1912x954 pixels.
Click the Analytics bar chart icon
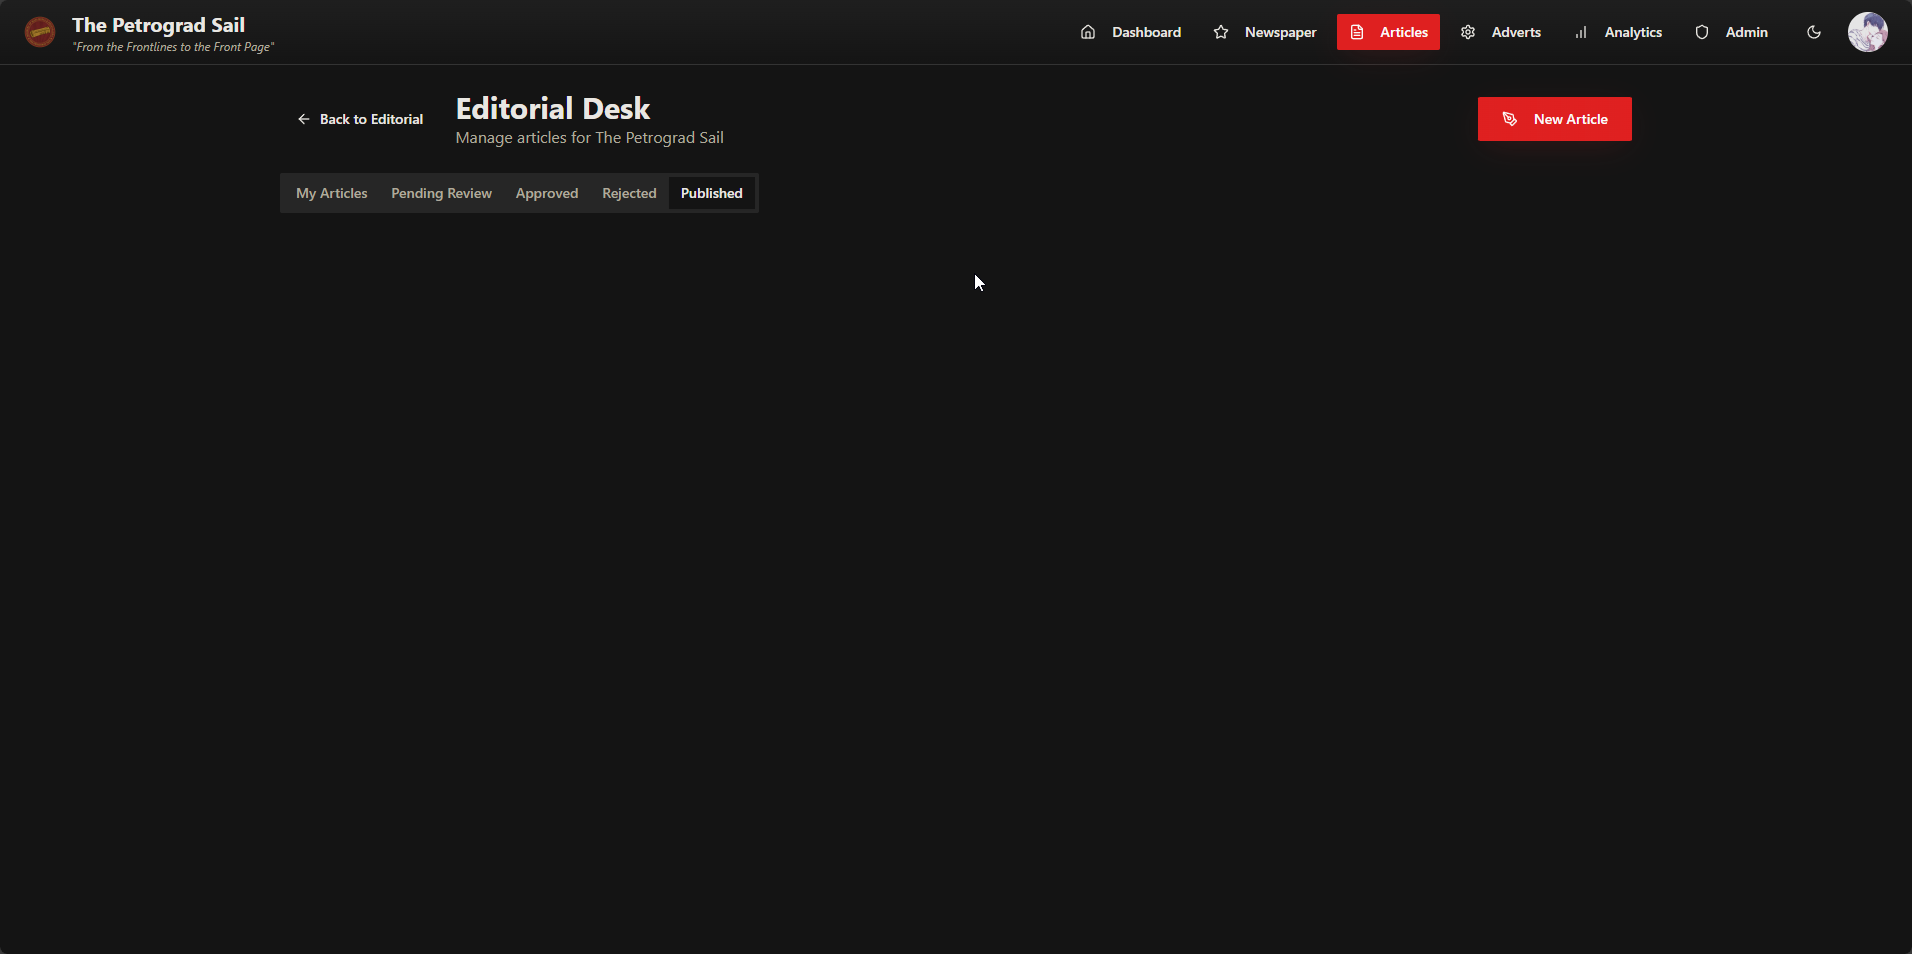point(1581,32)
